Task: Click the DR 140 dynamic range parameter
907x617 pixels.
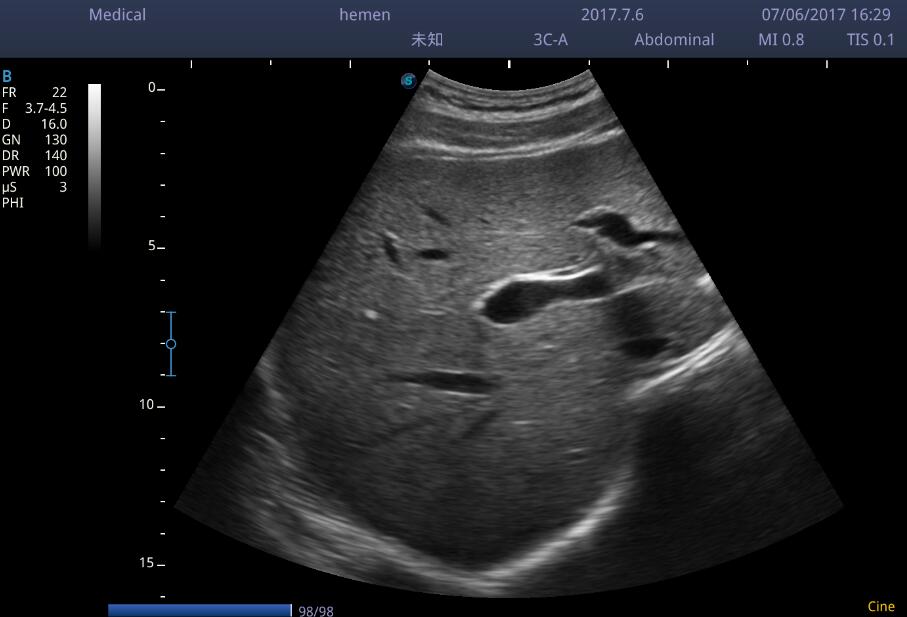Action: point(34,156)
